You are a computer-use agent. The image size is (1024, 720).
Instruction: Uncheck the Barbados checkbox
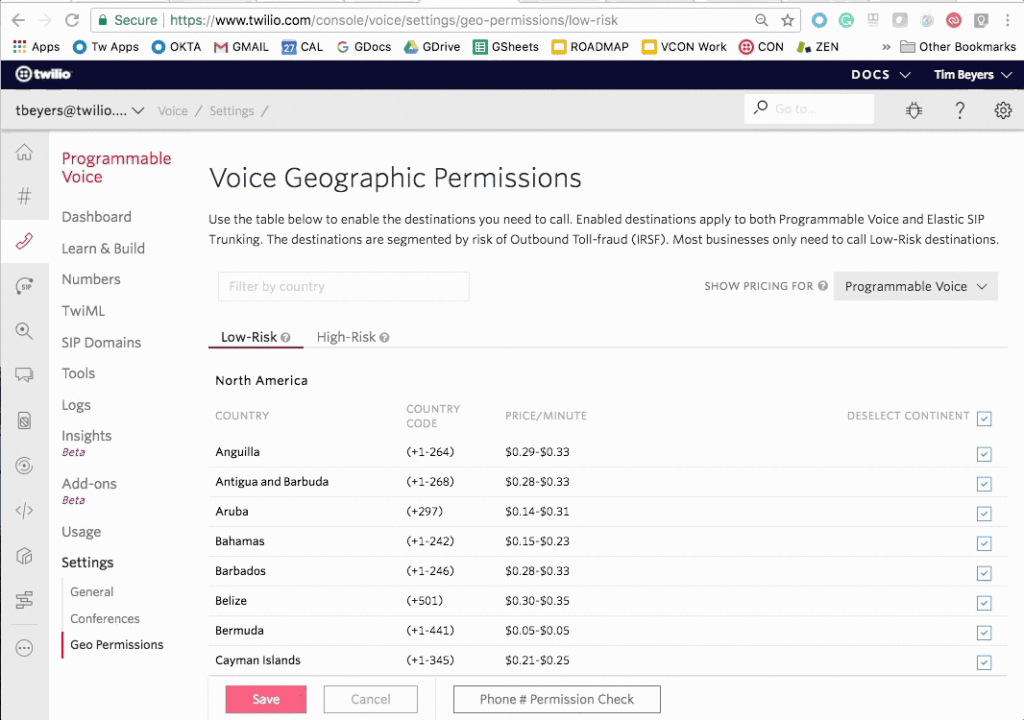tap(984, 573)
